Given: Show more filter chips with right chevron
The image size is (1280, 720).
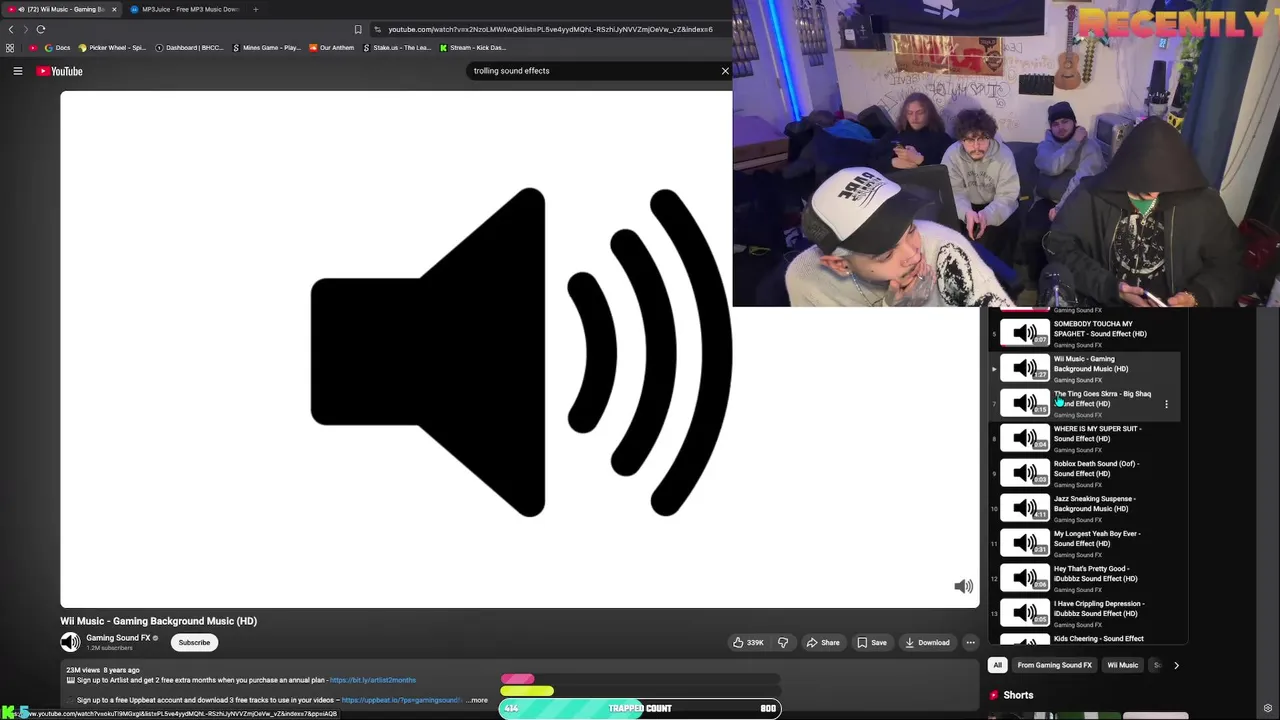Looking at the screenshot, I should 1176,665.
